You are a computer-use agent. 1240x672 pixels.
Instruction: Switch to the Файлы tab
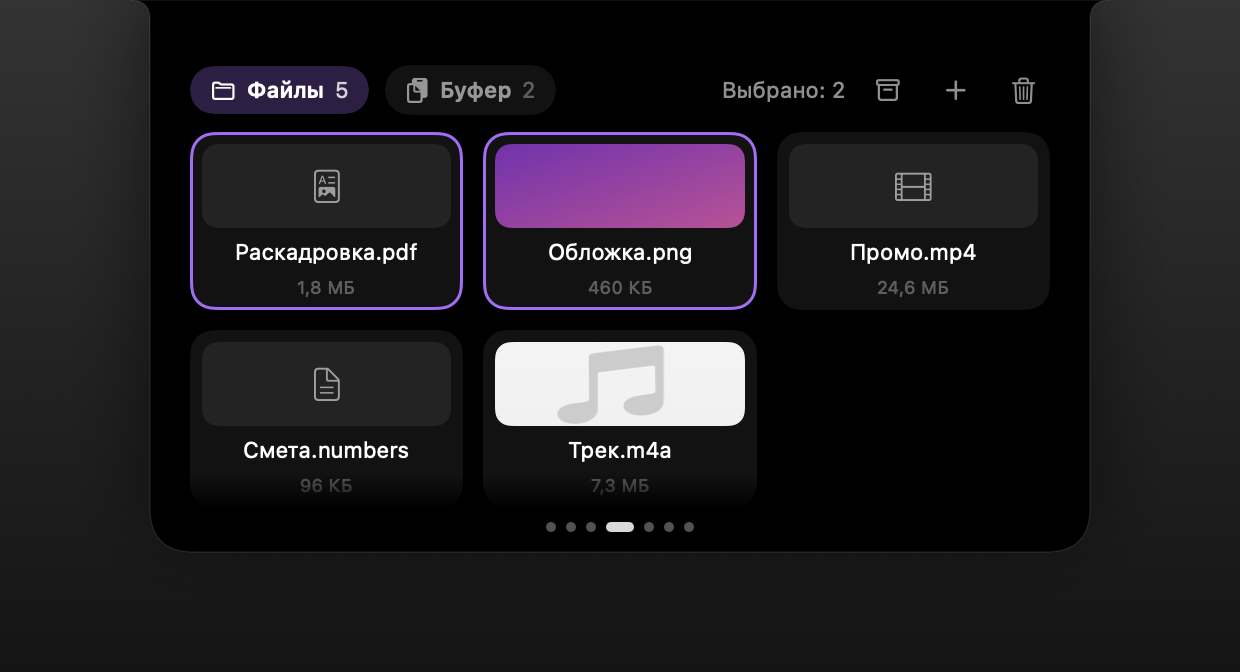(x=279, y=91)
